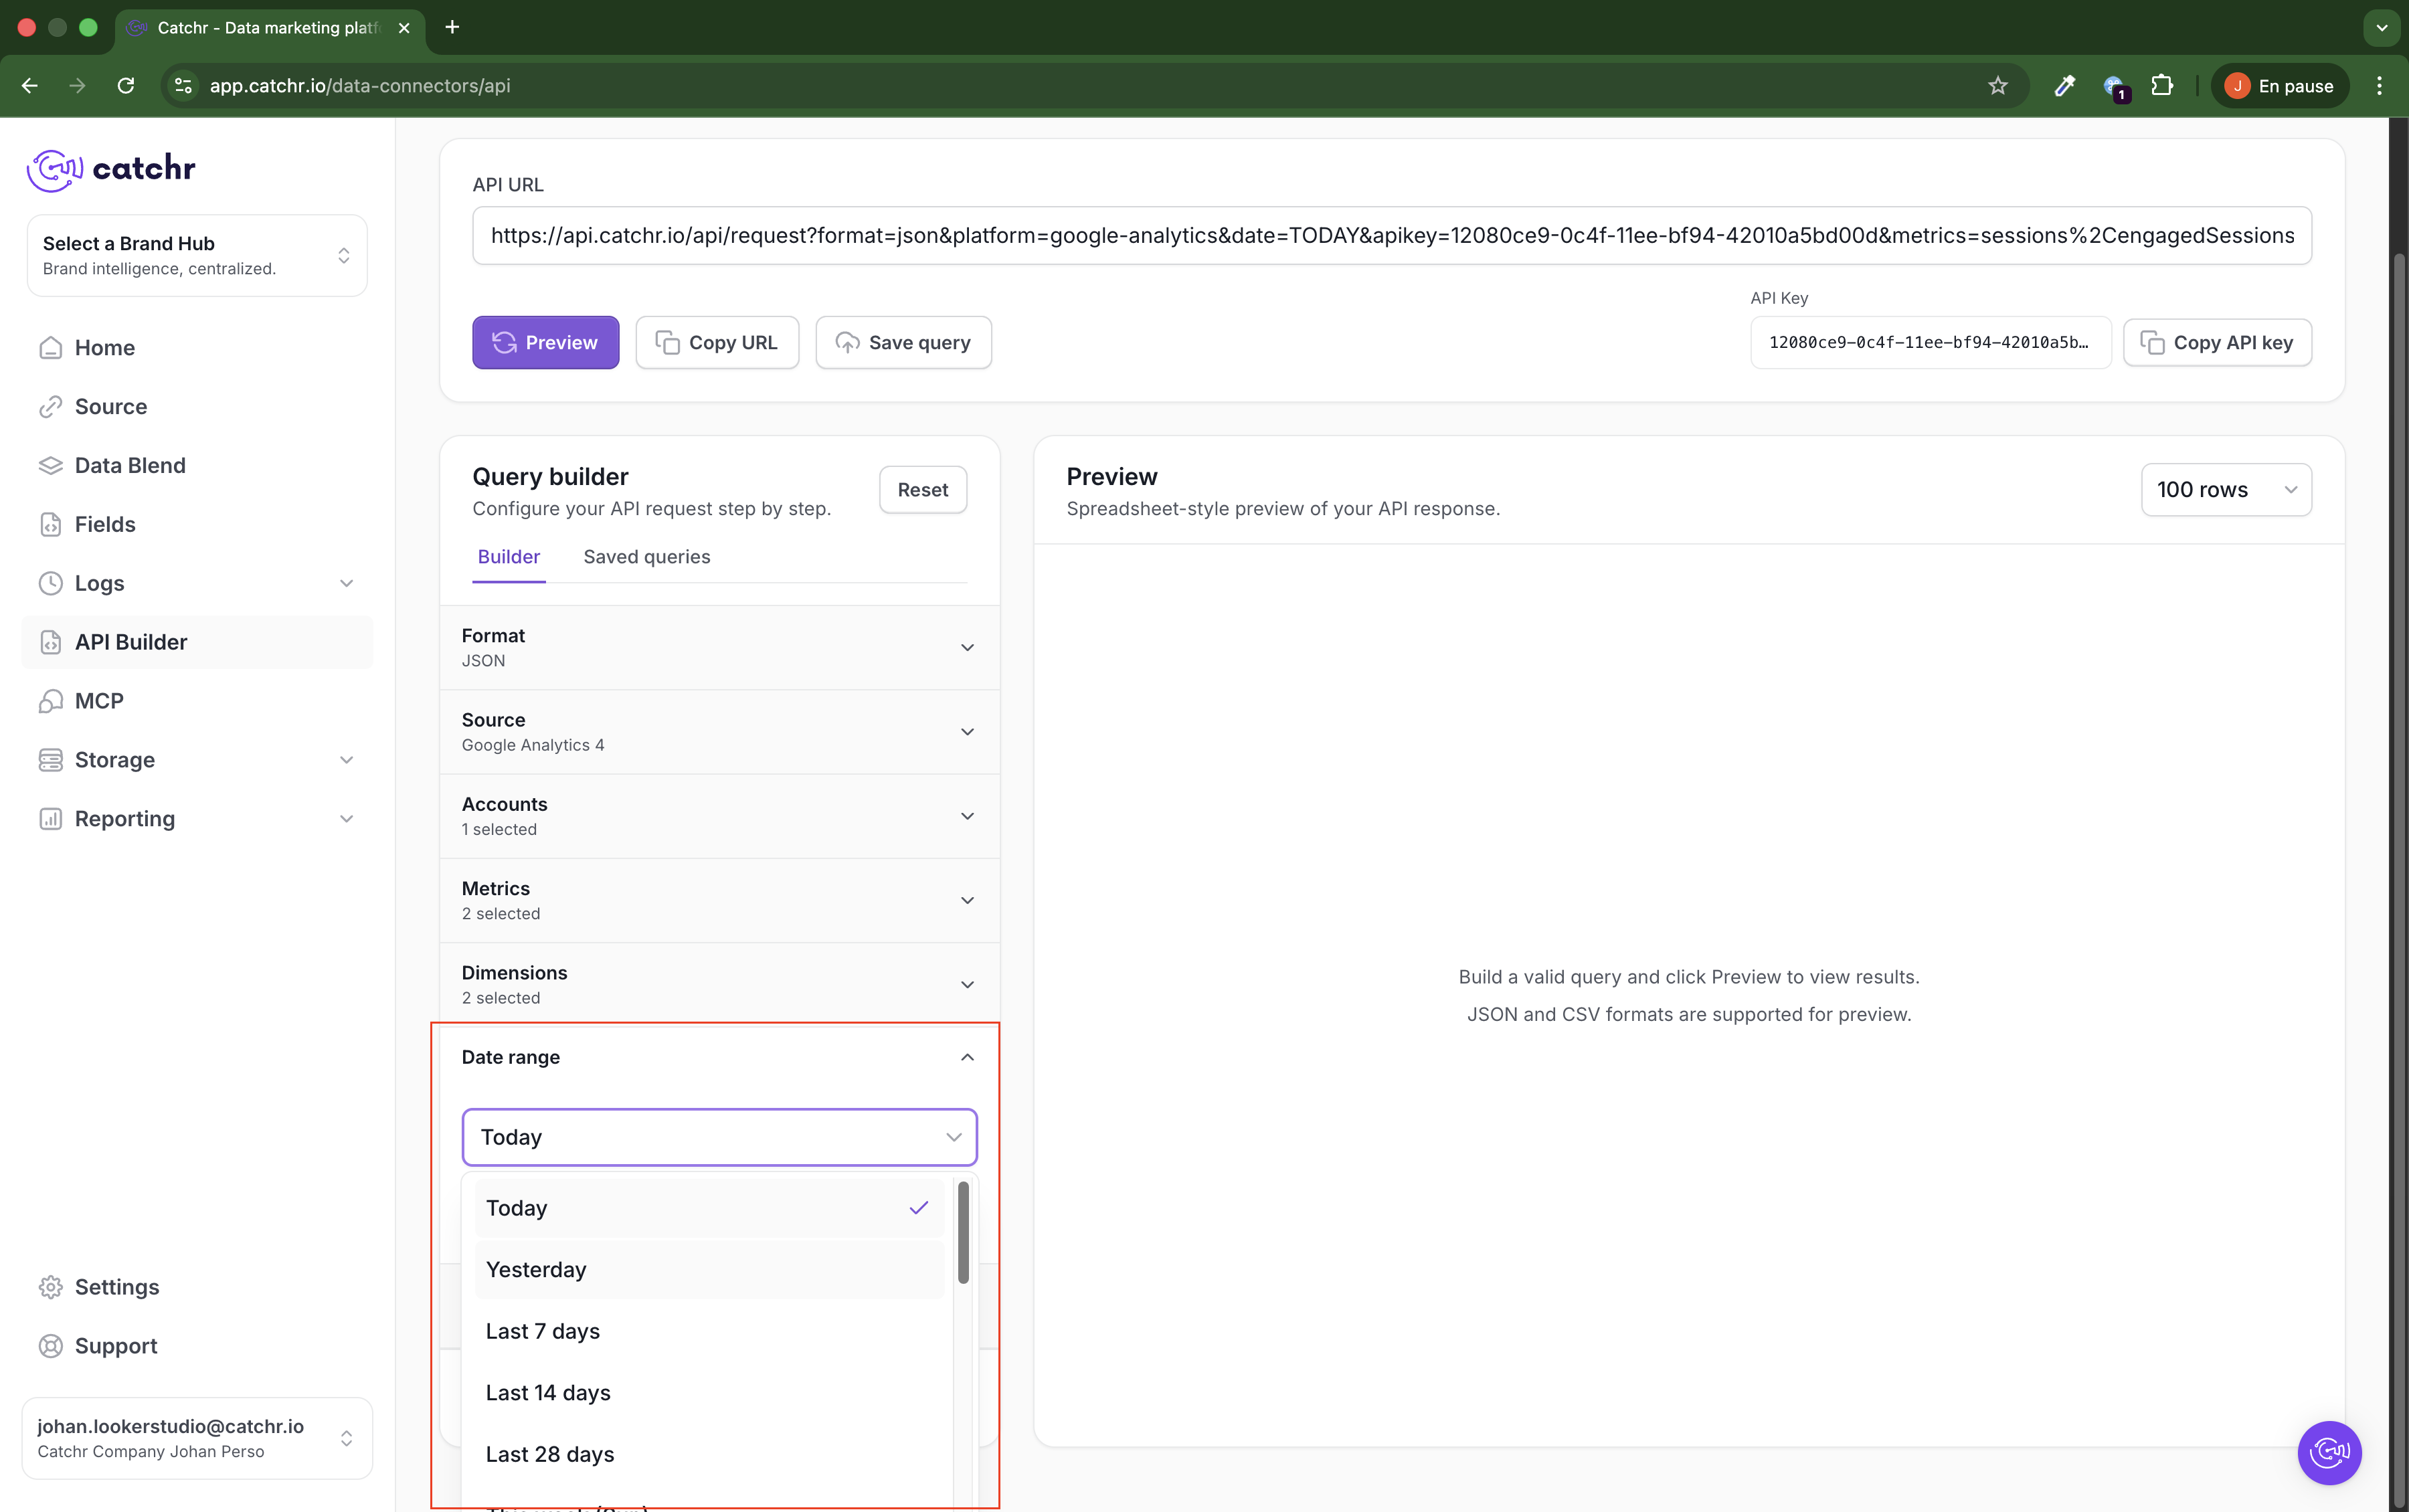Viewport: 2409px width, 1512px height.
Task: Click the Source link icon
Action: coord(50,407)
